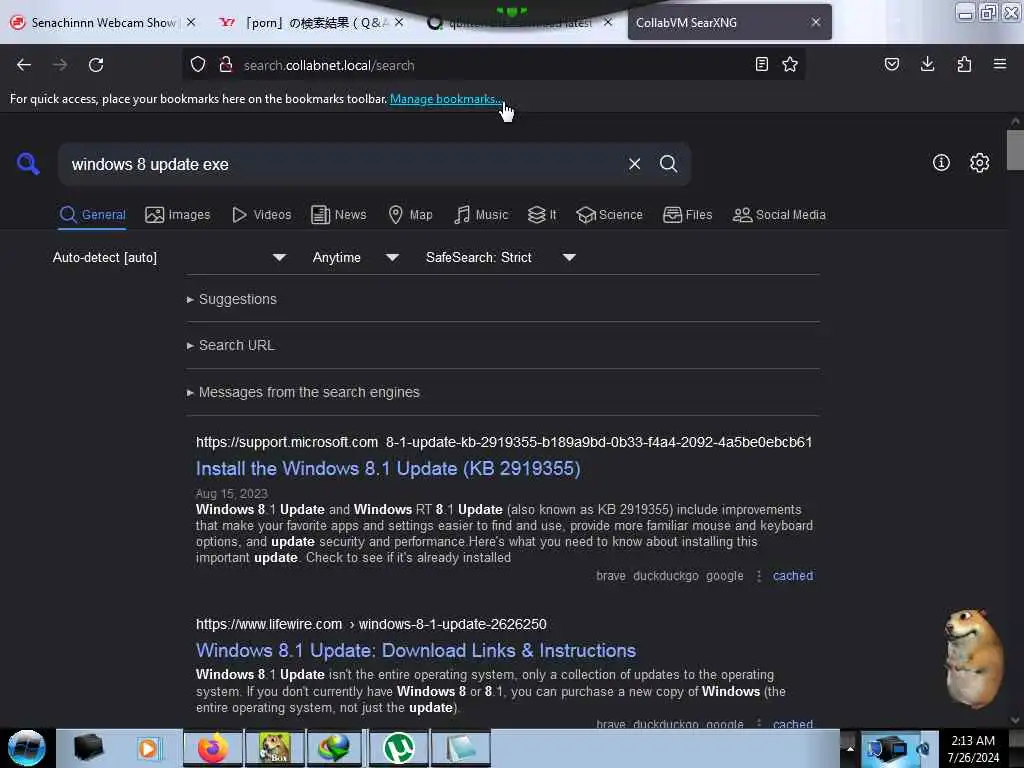Viewport: 1024px width, 768px height.
Task: Go back with the browser back arrow
Action: [24, 65]
